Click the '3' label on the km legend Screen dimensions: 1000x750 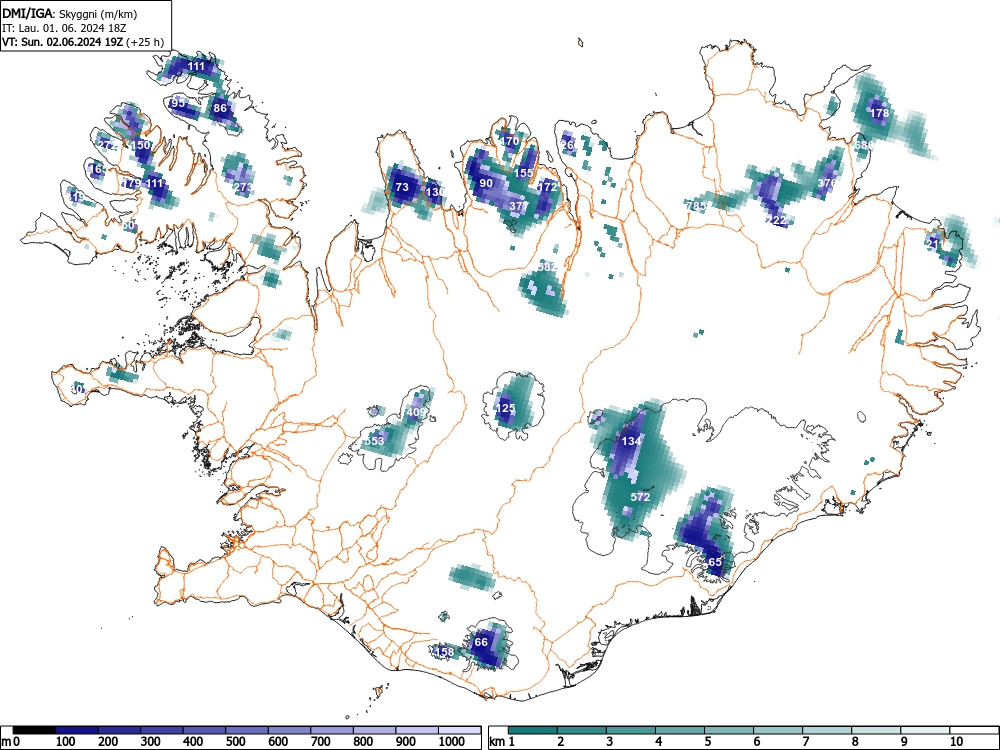pos(609,741)
